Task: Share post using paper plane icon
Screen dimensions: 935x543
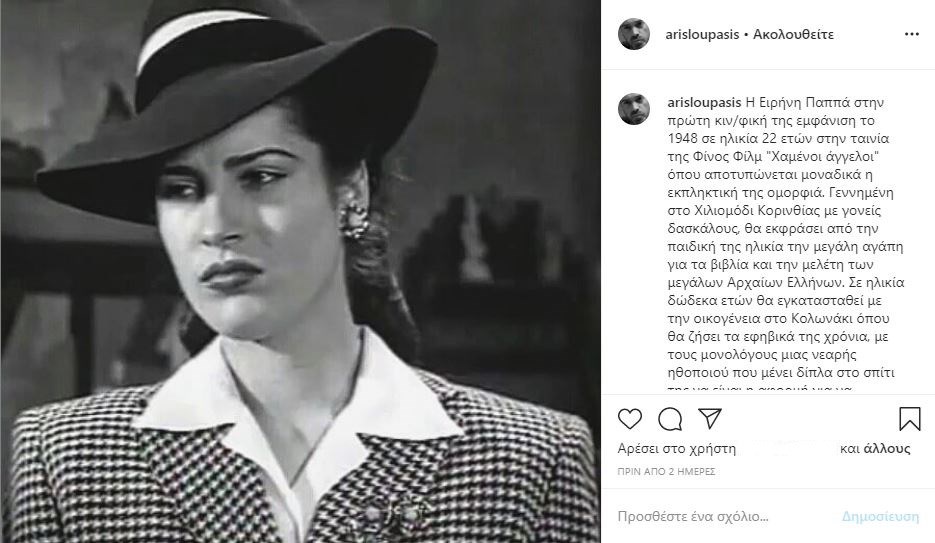Action: point(710,418)
